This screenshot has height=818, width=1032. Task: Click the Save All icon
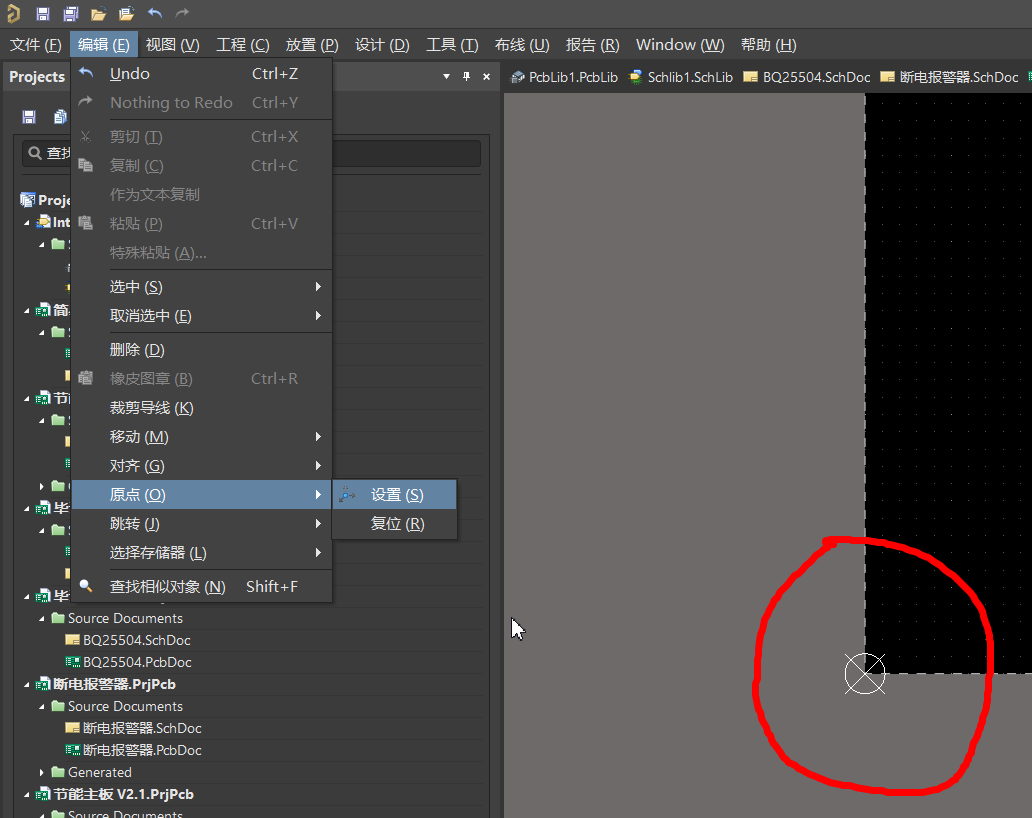(x=70, y=13)
